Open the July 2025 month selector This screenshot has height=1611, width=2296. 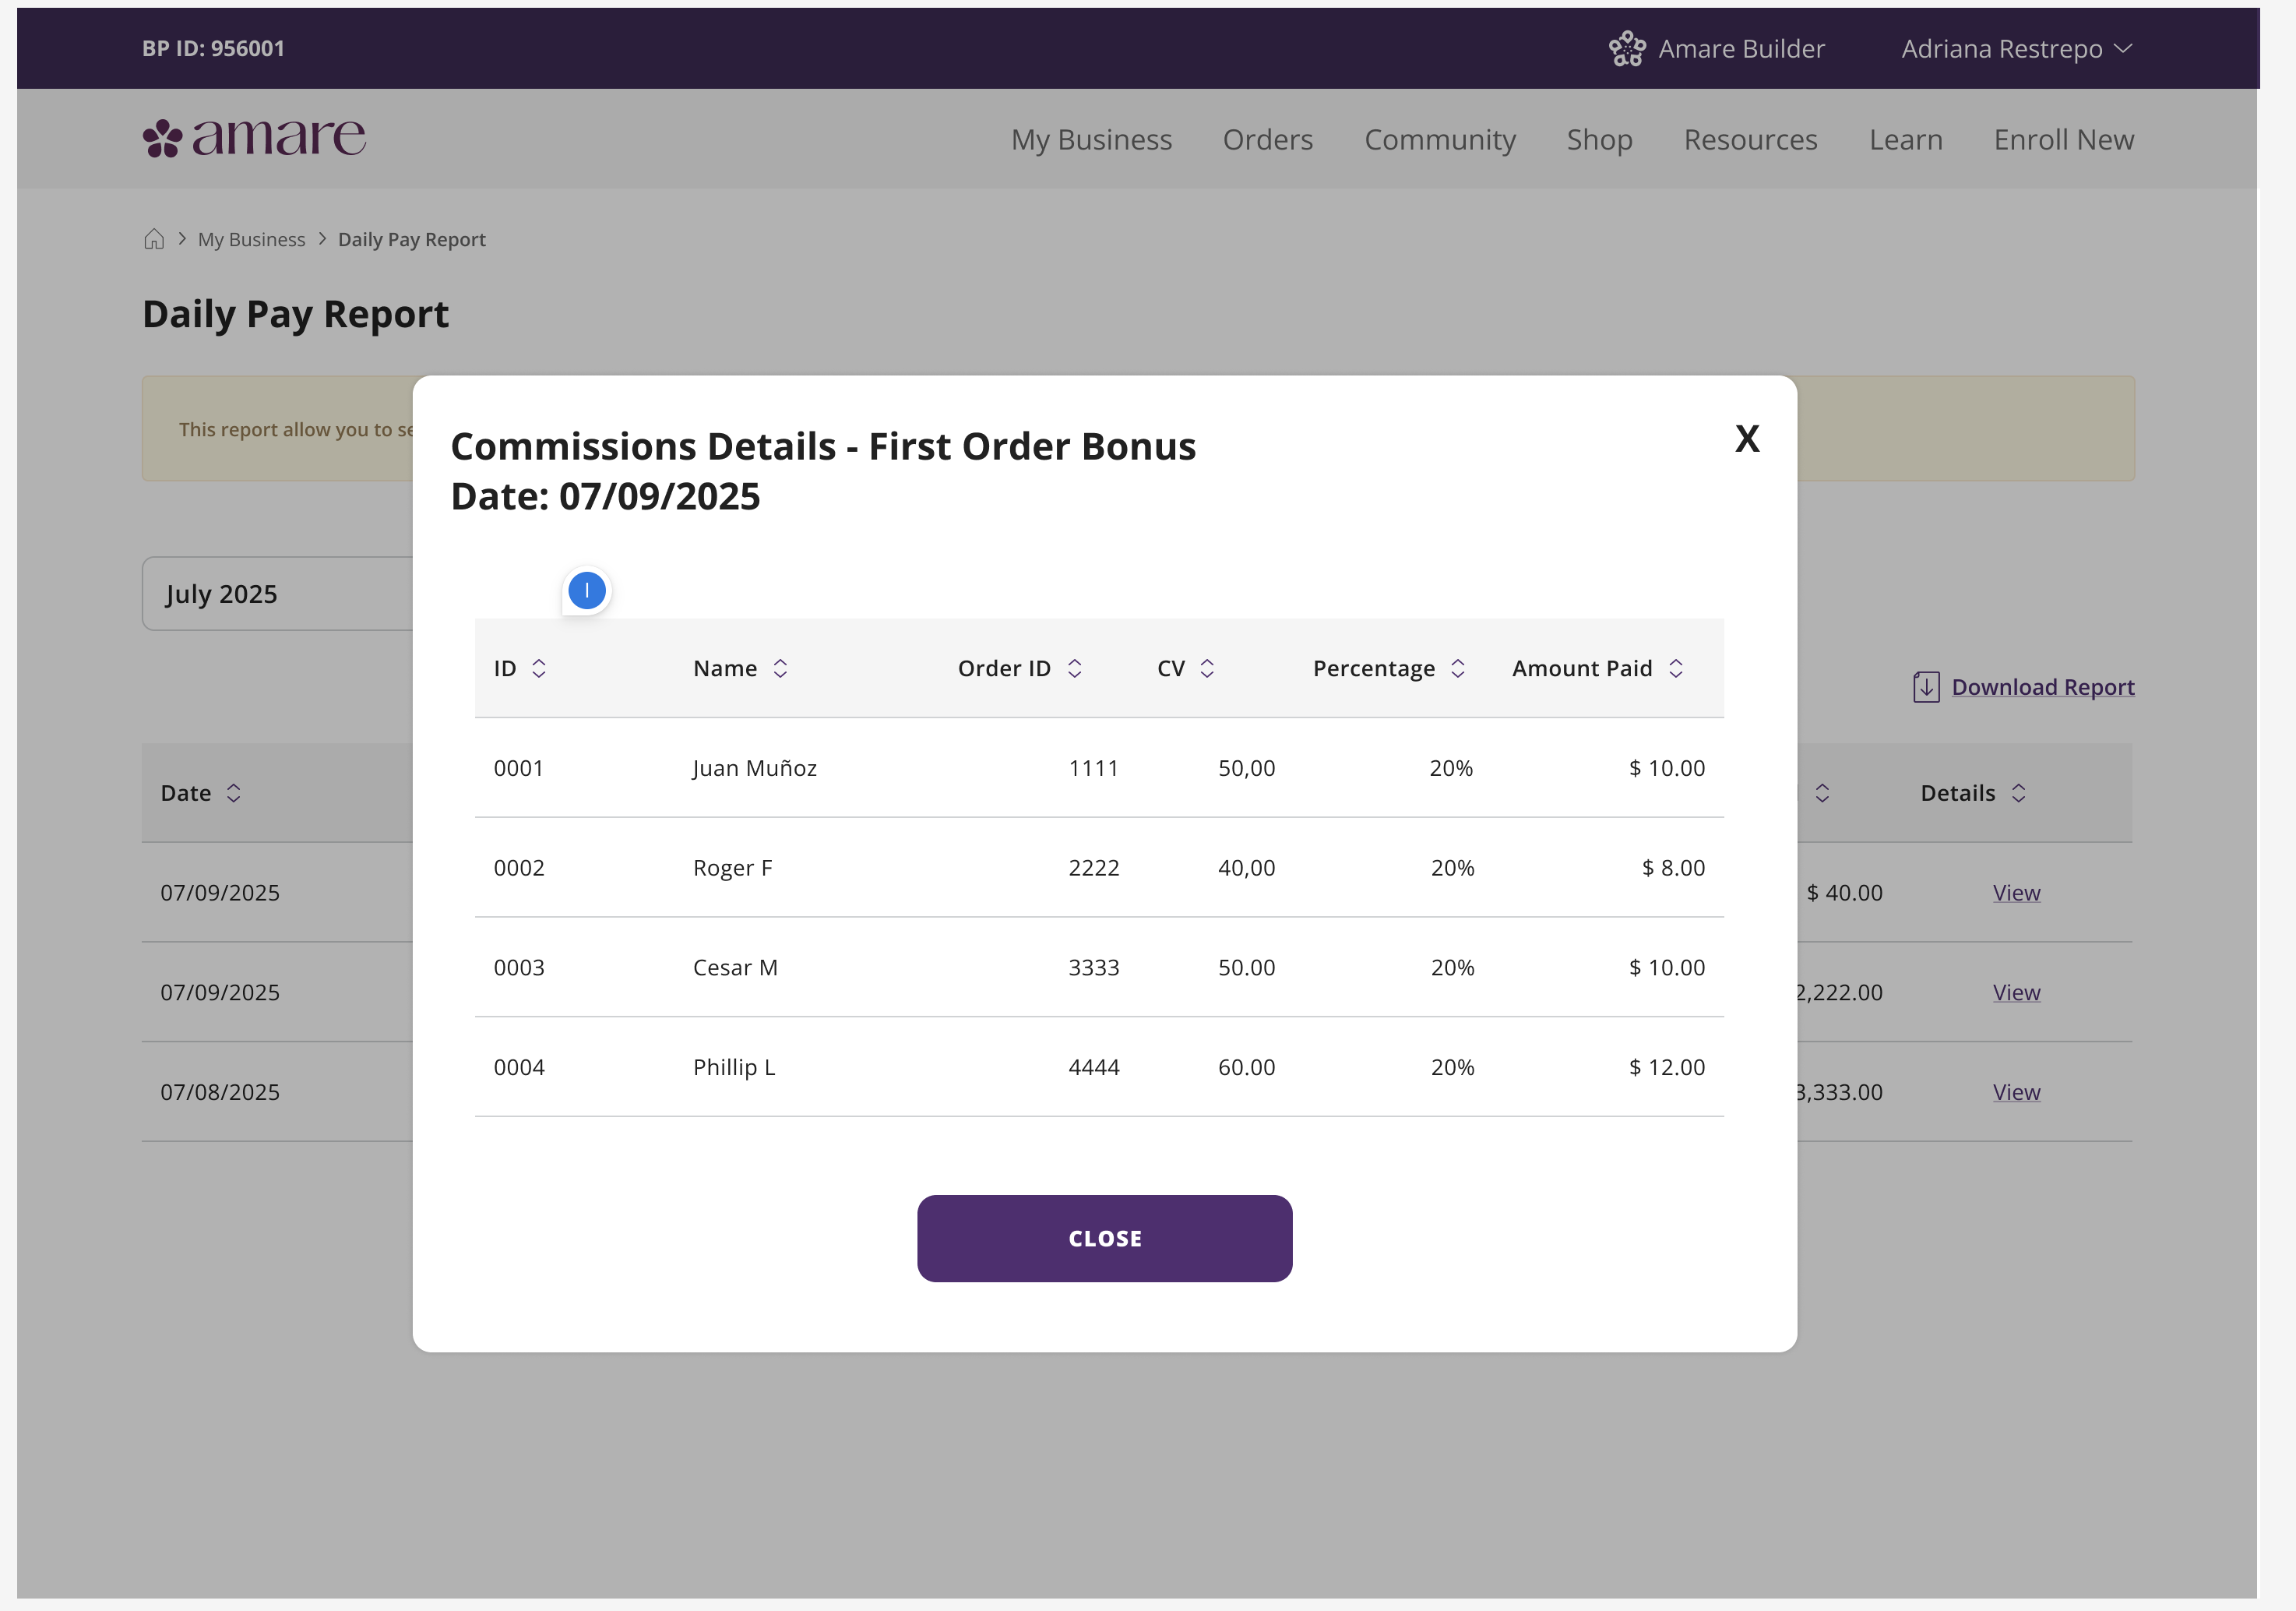[278, 594]
